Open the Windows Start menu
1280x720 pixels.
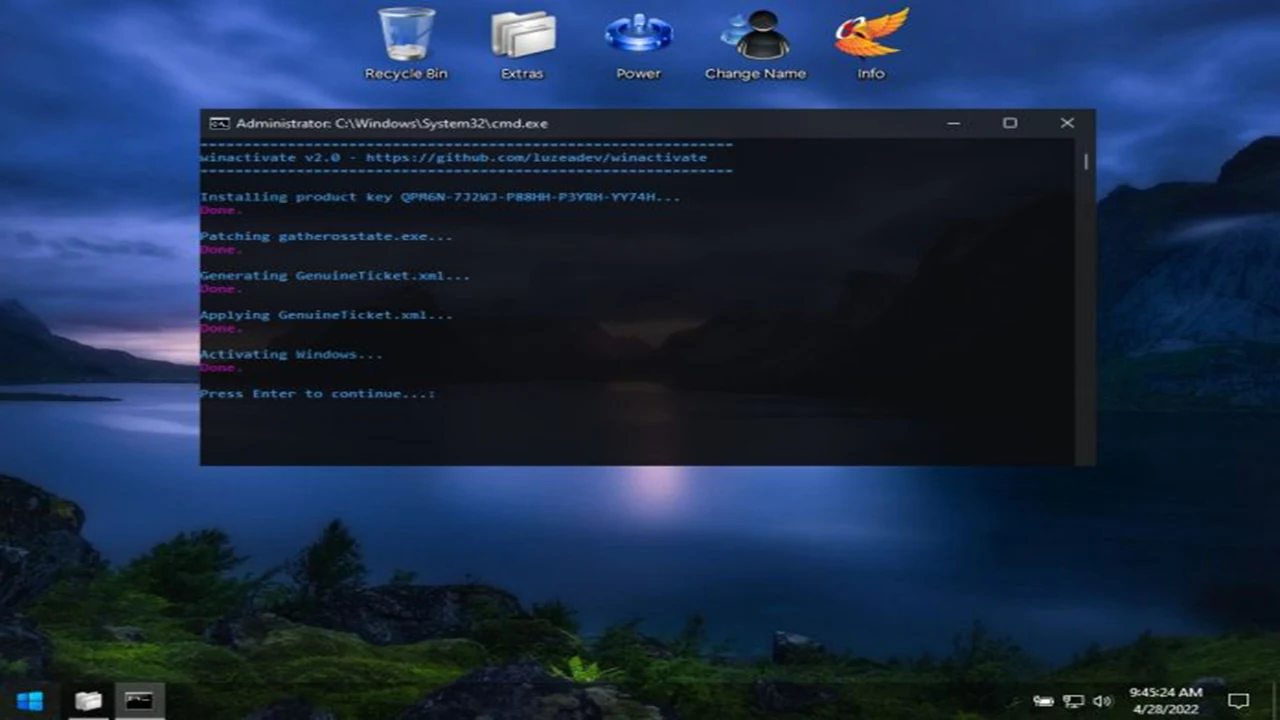[x=30, y=701]
